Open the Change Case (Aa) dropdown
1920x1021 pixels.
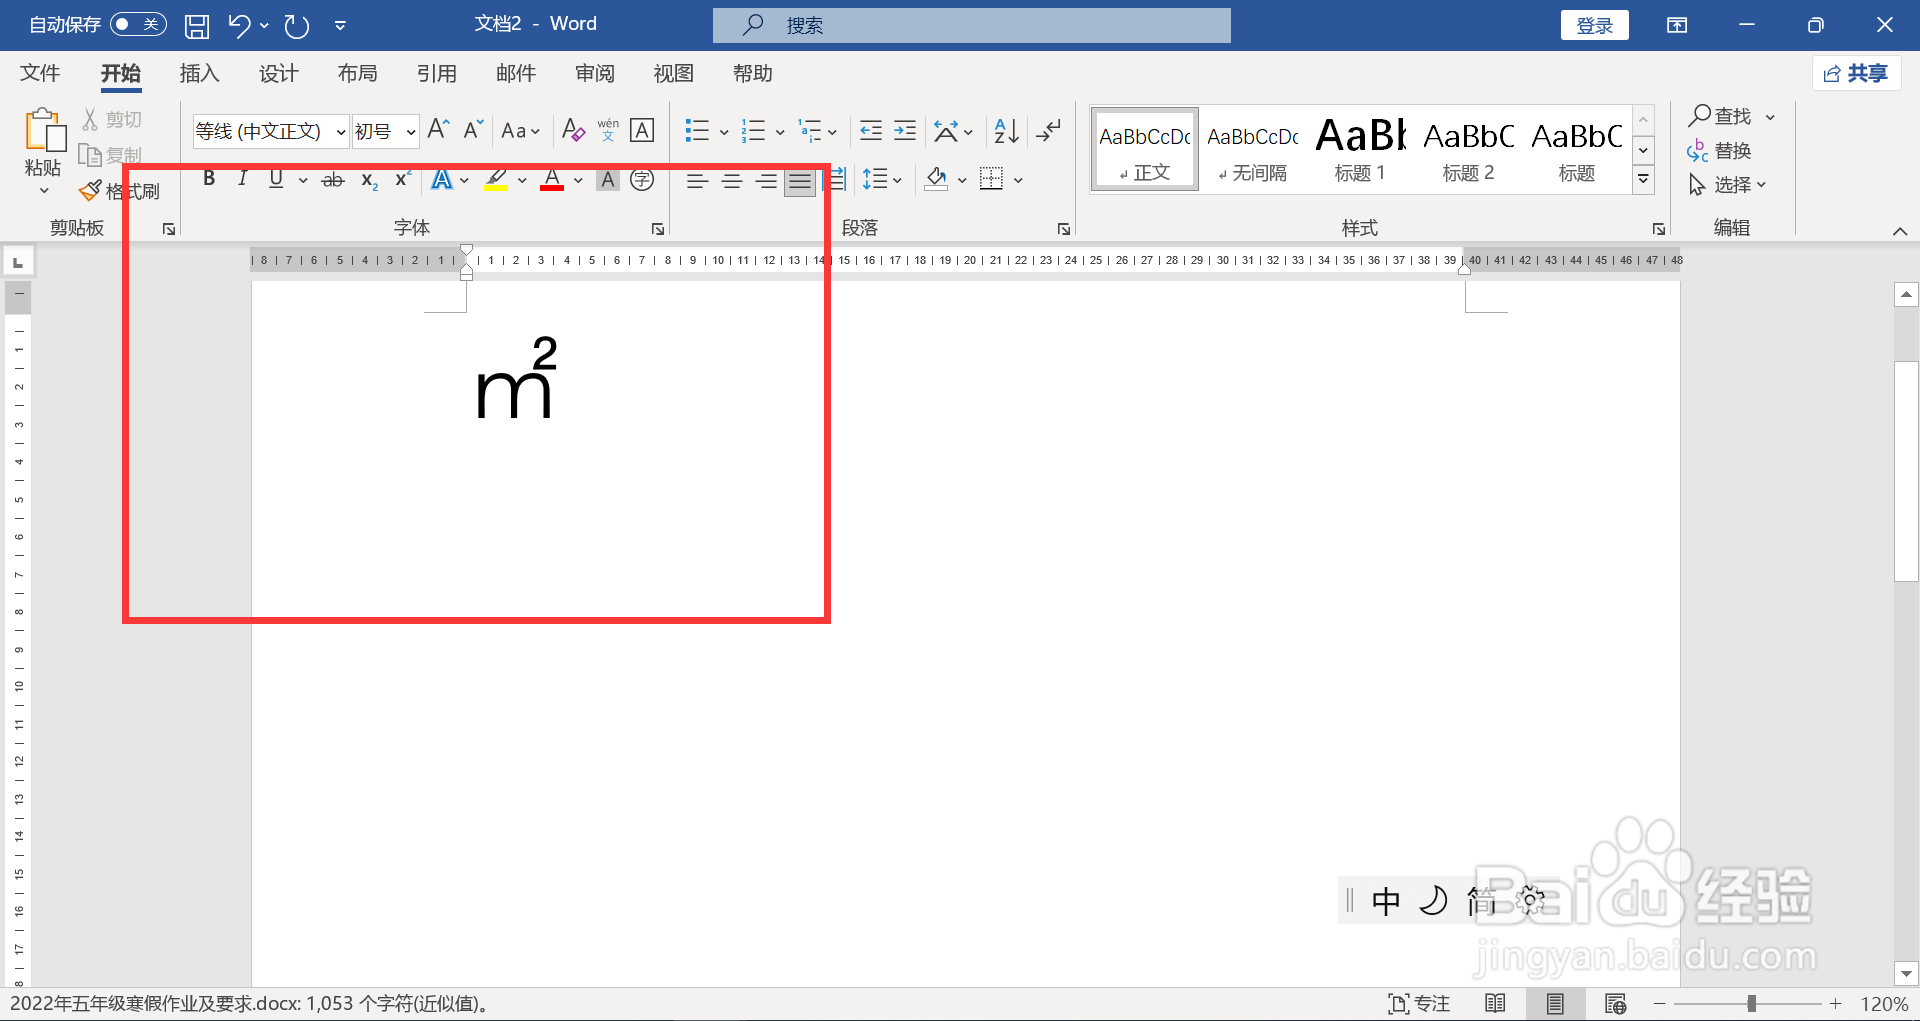point(520,130)
